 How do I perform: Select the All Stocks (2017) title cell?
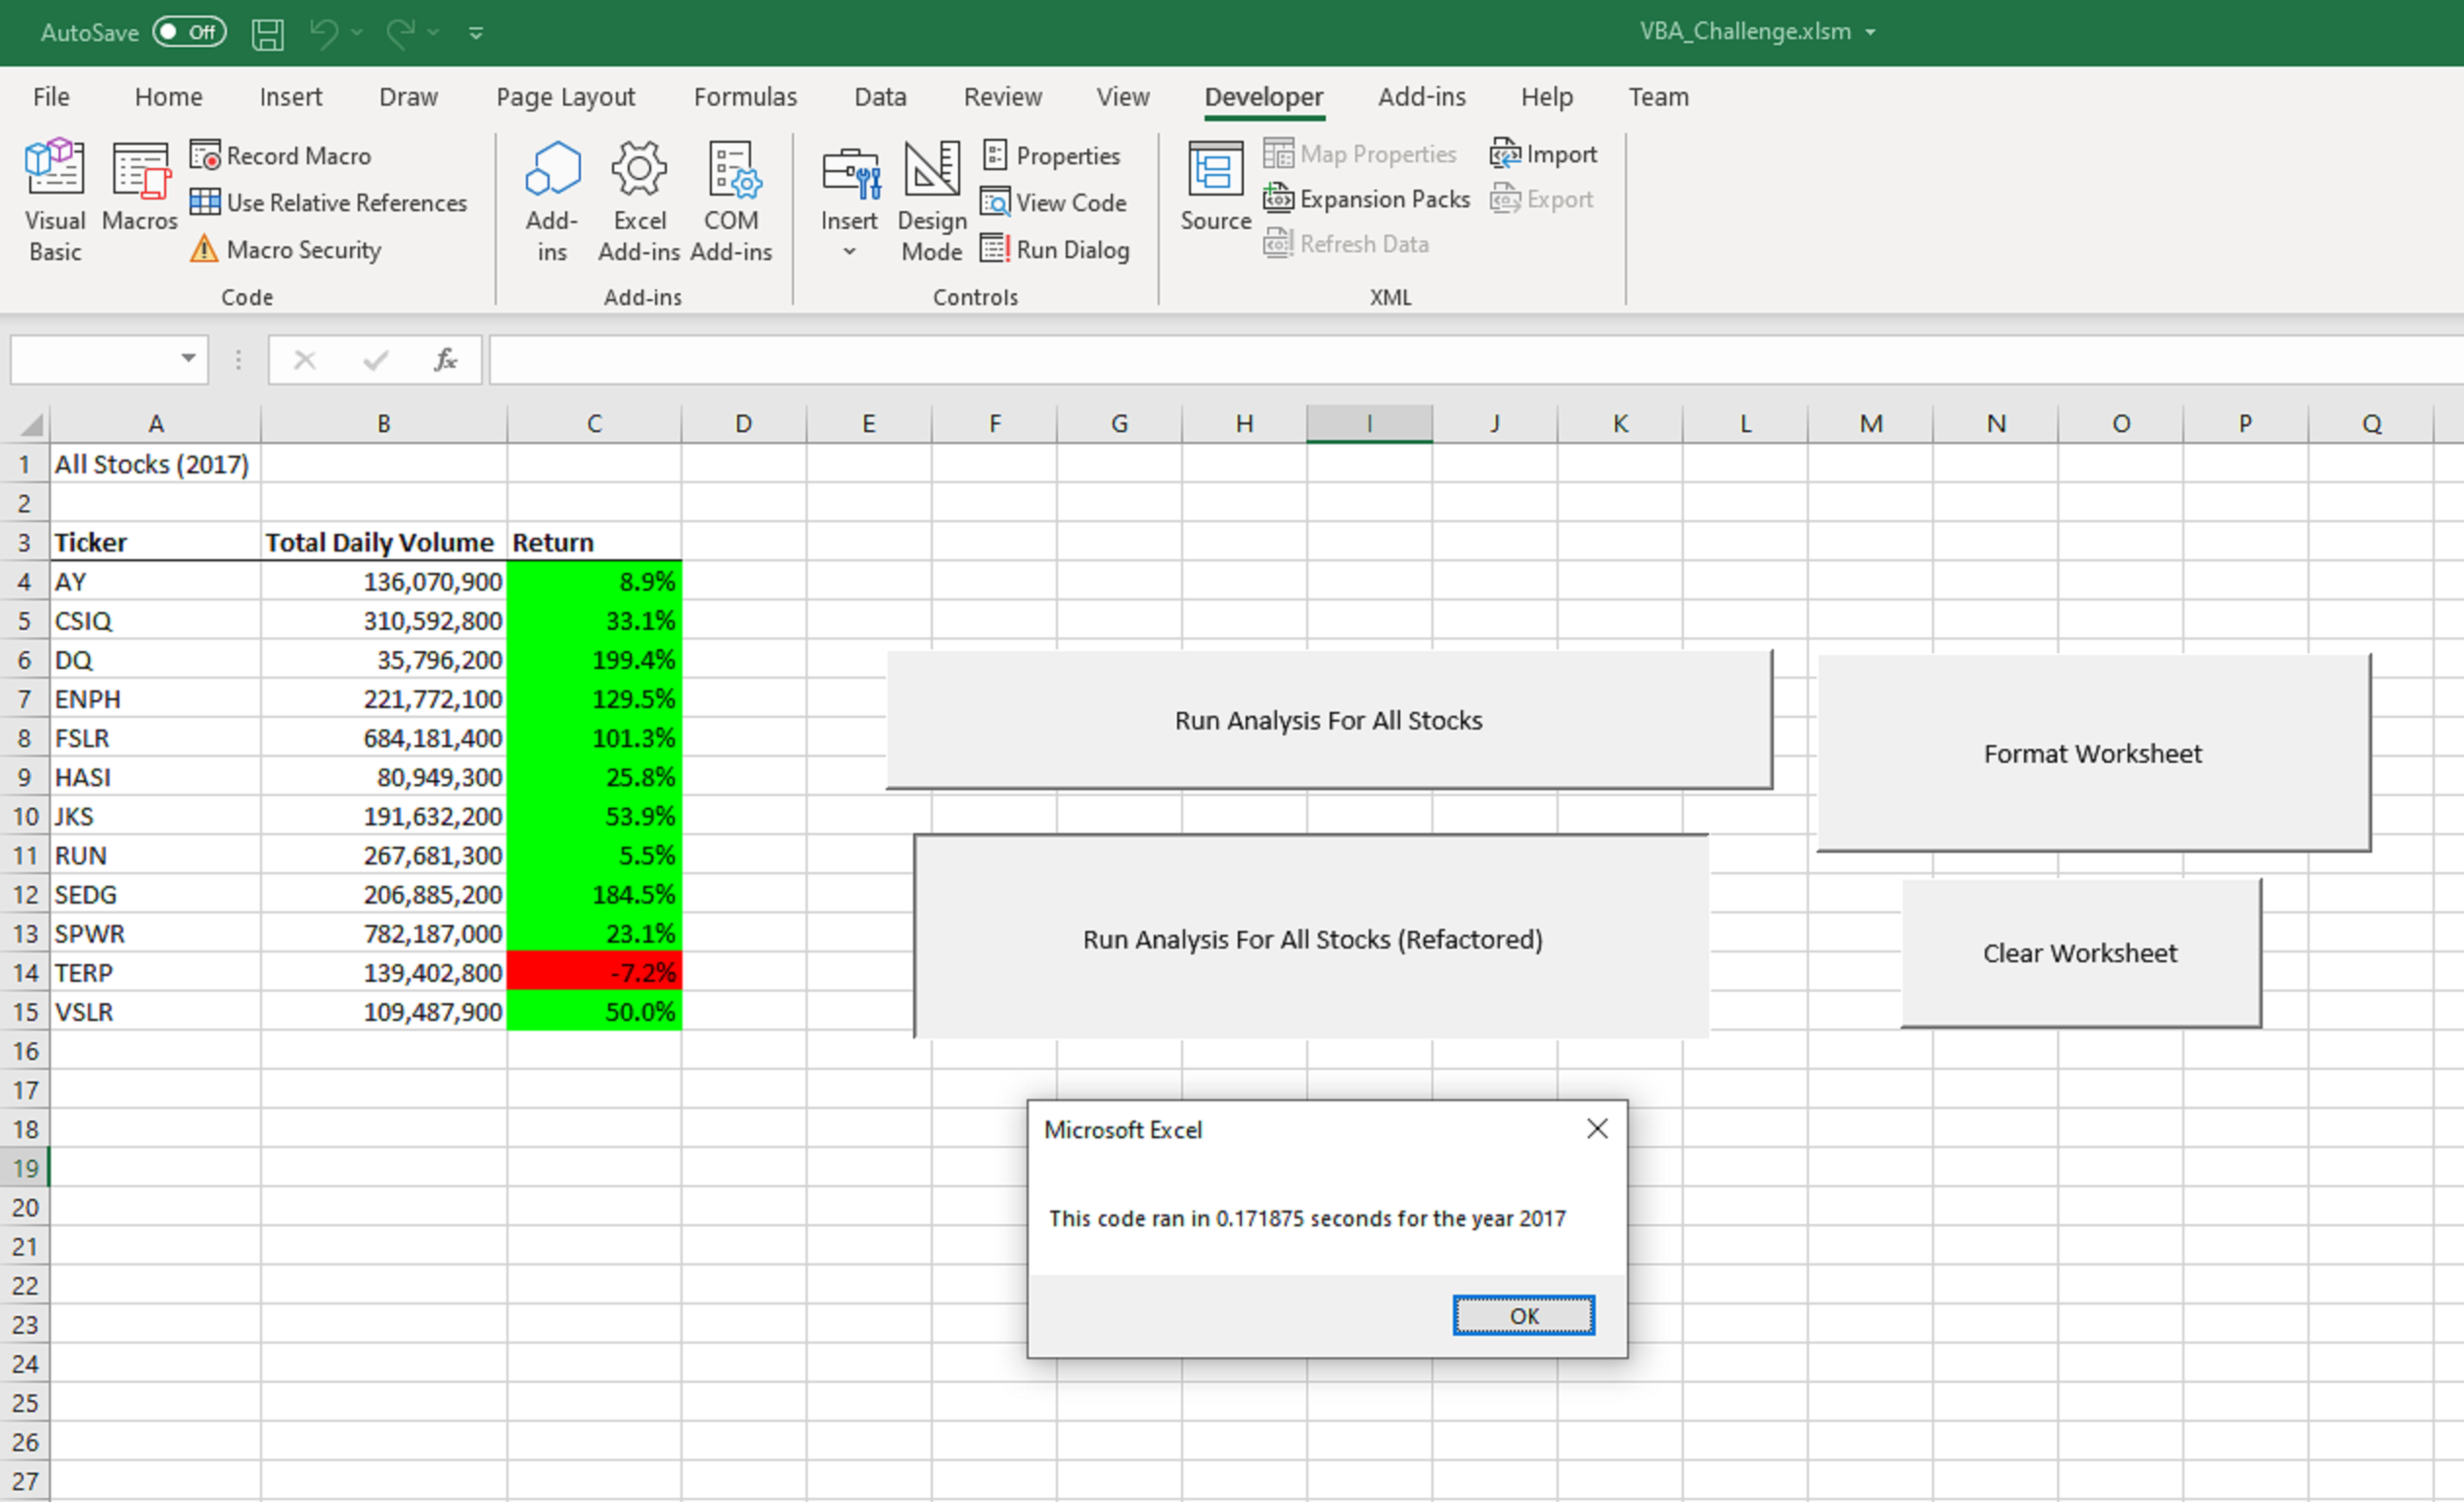(155, 464)
